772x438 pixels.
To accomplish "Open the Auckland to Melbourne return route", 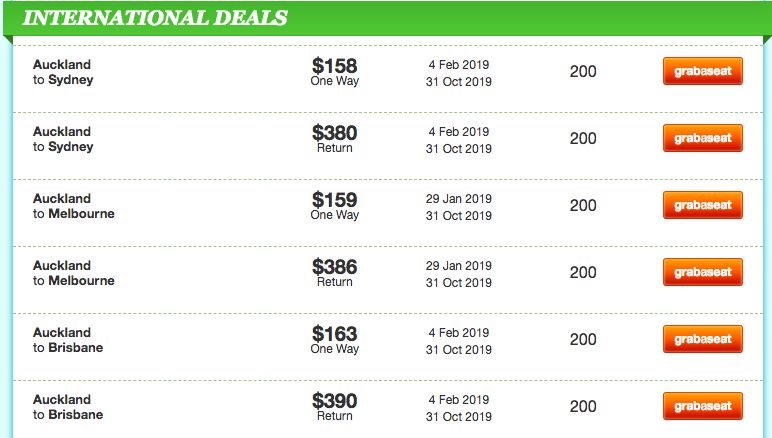I will [x=74, y=273].
